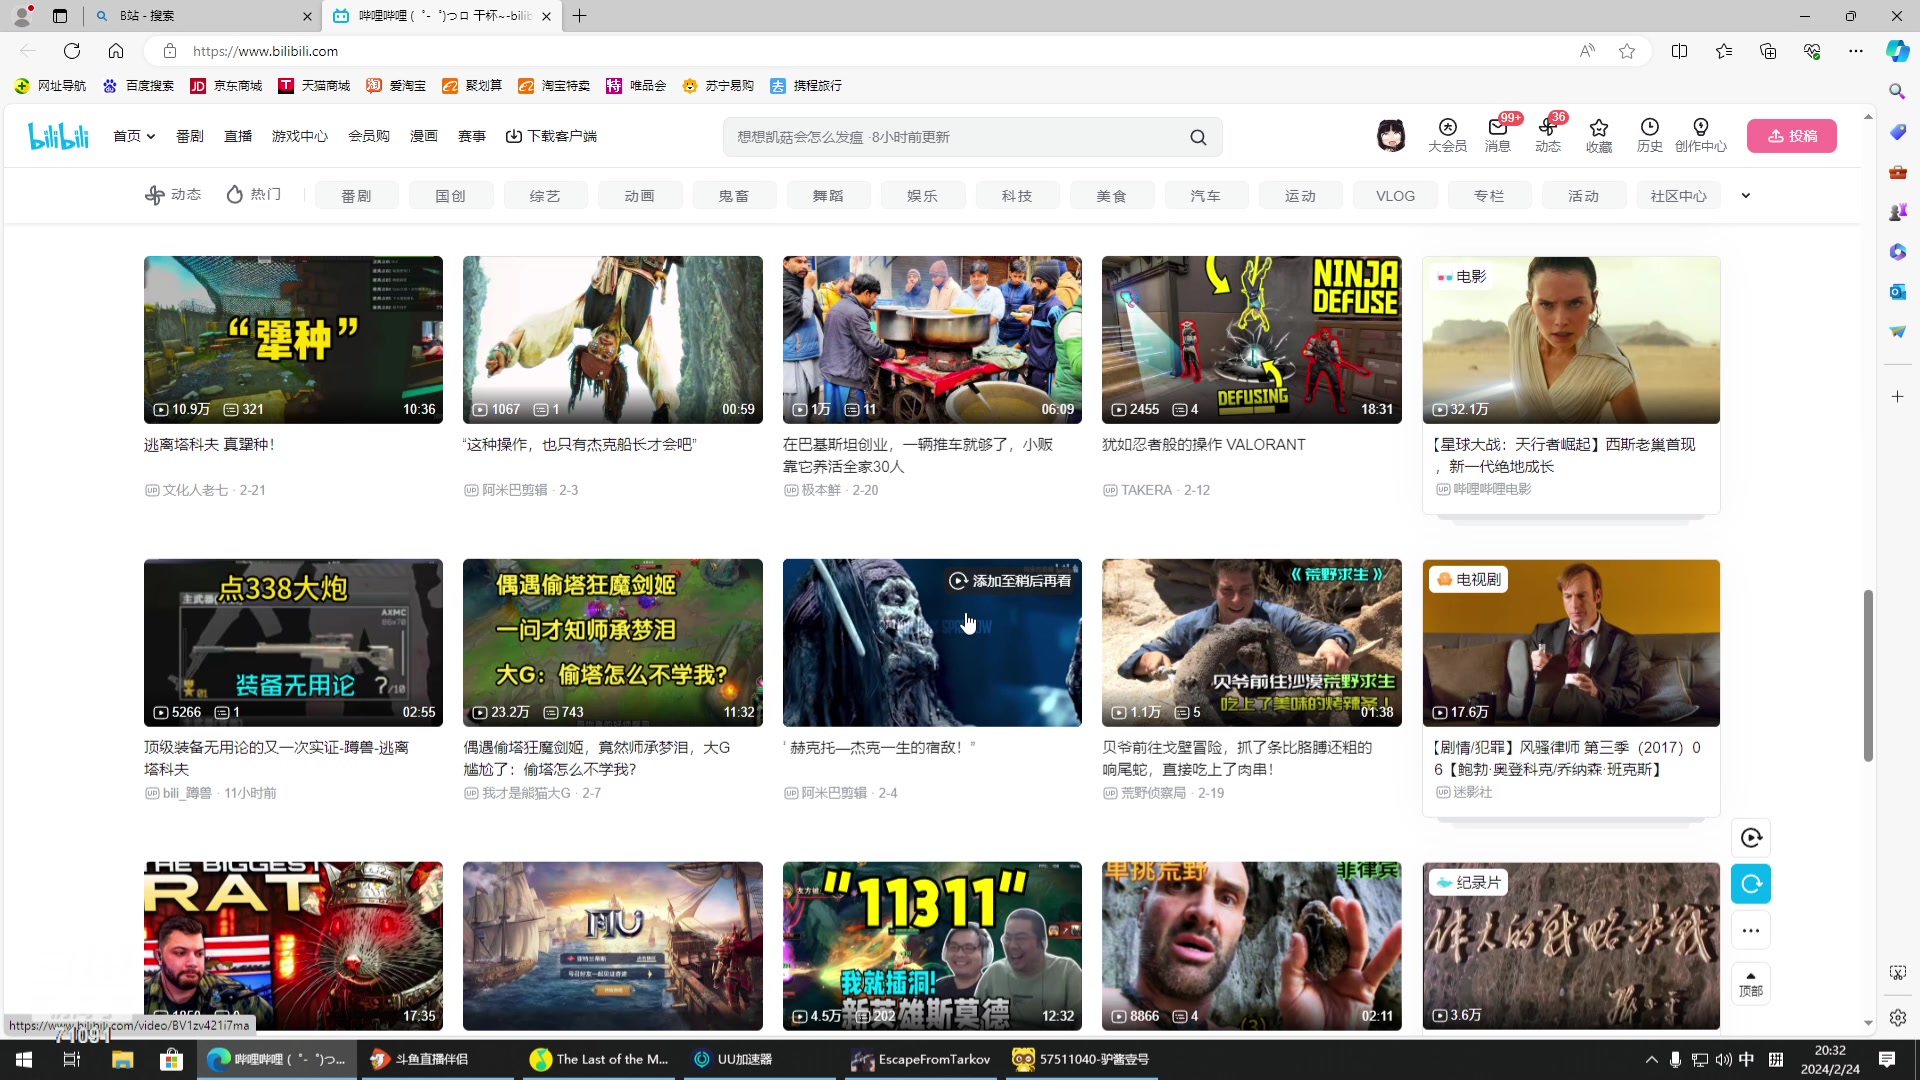Screen dimensions: 1920x1080
Task: Add this page to favorites star
Action: tap(1627, 51)
